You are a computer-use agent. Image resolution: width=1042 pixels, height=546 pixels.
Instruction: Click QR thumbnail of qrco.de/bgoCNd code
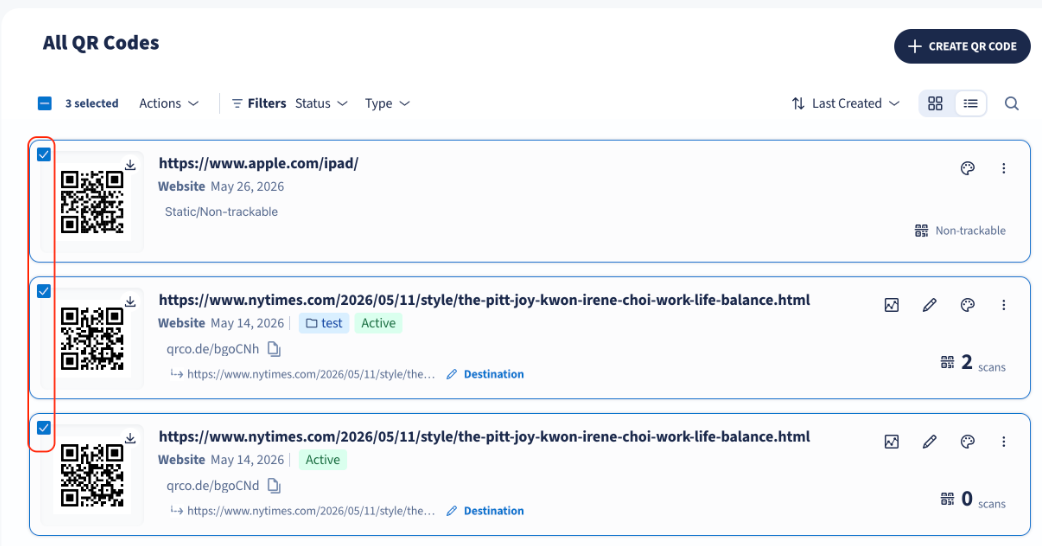click(x=92, y=476)
